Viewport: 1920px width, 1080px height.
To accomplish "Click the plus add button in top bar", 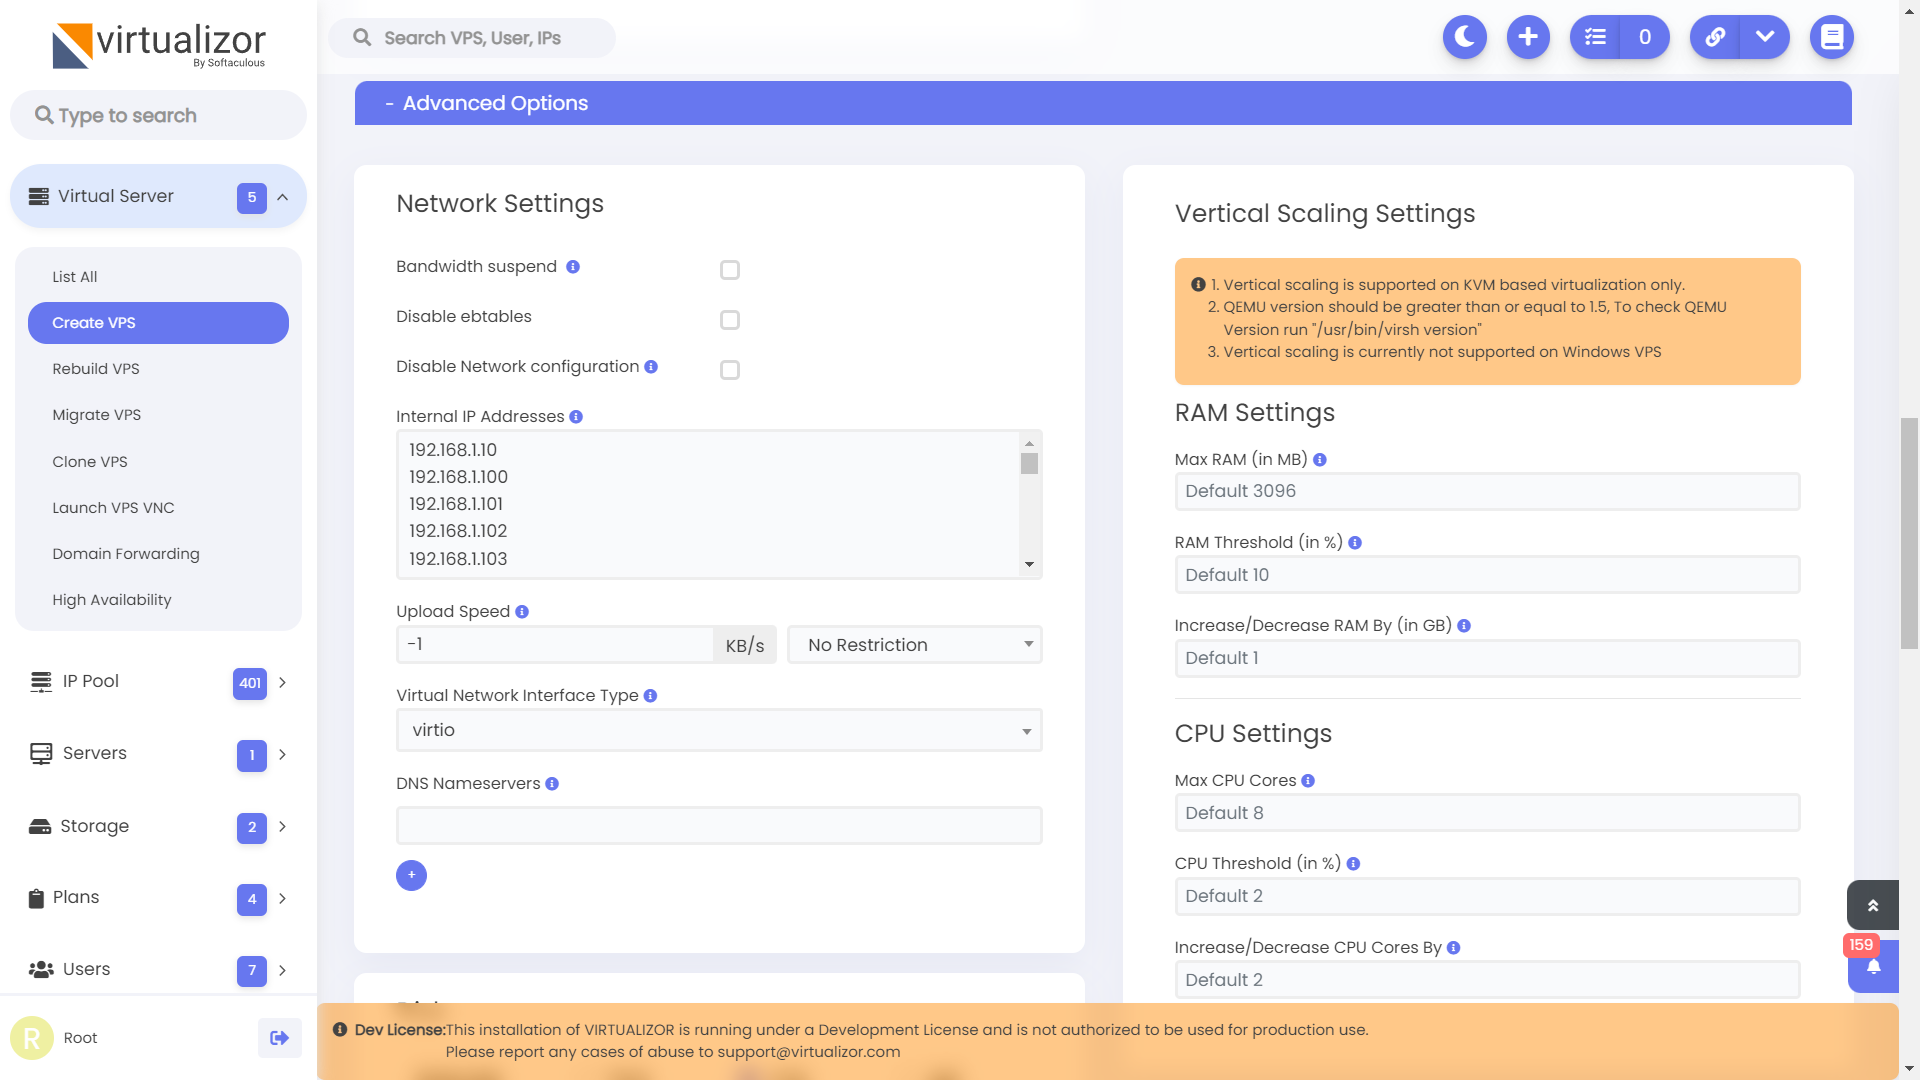I will point(1528,37).
